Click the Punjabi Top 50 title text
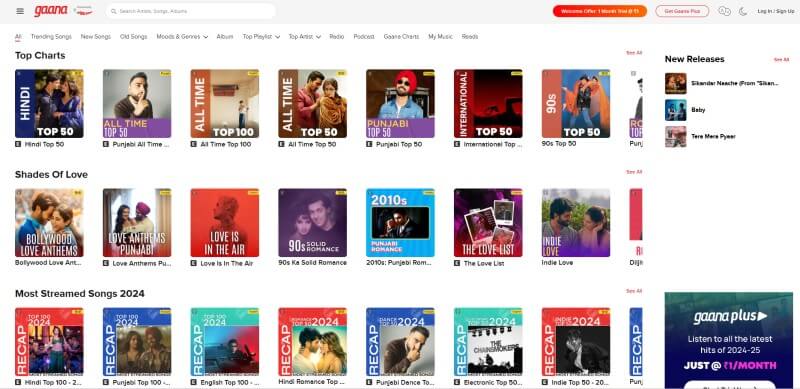The height and width of the screenshot is (389, 800). (399, 144)
